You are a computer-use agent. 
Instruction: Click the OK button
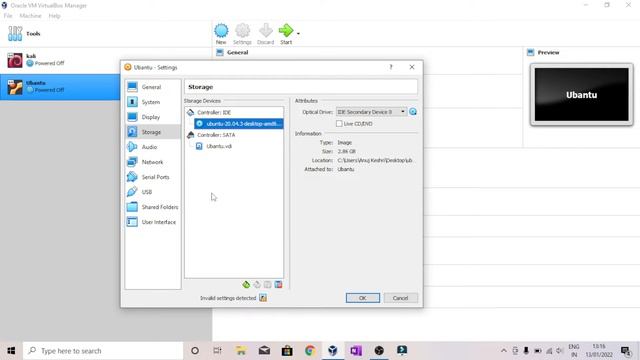[x=362, y=298]
